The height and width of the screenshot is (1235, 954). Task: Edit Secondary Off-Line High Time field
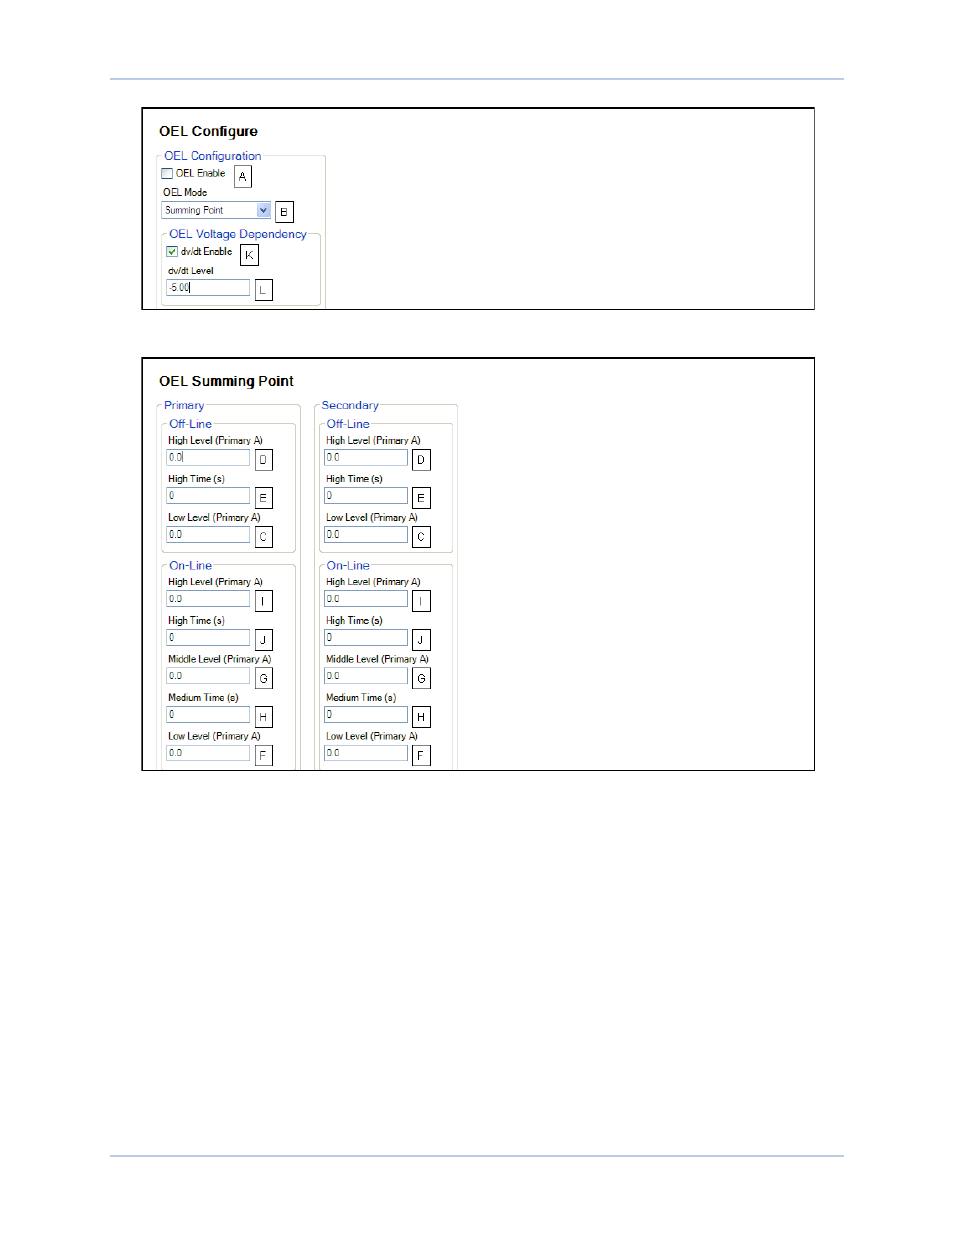tap(366, 496)
